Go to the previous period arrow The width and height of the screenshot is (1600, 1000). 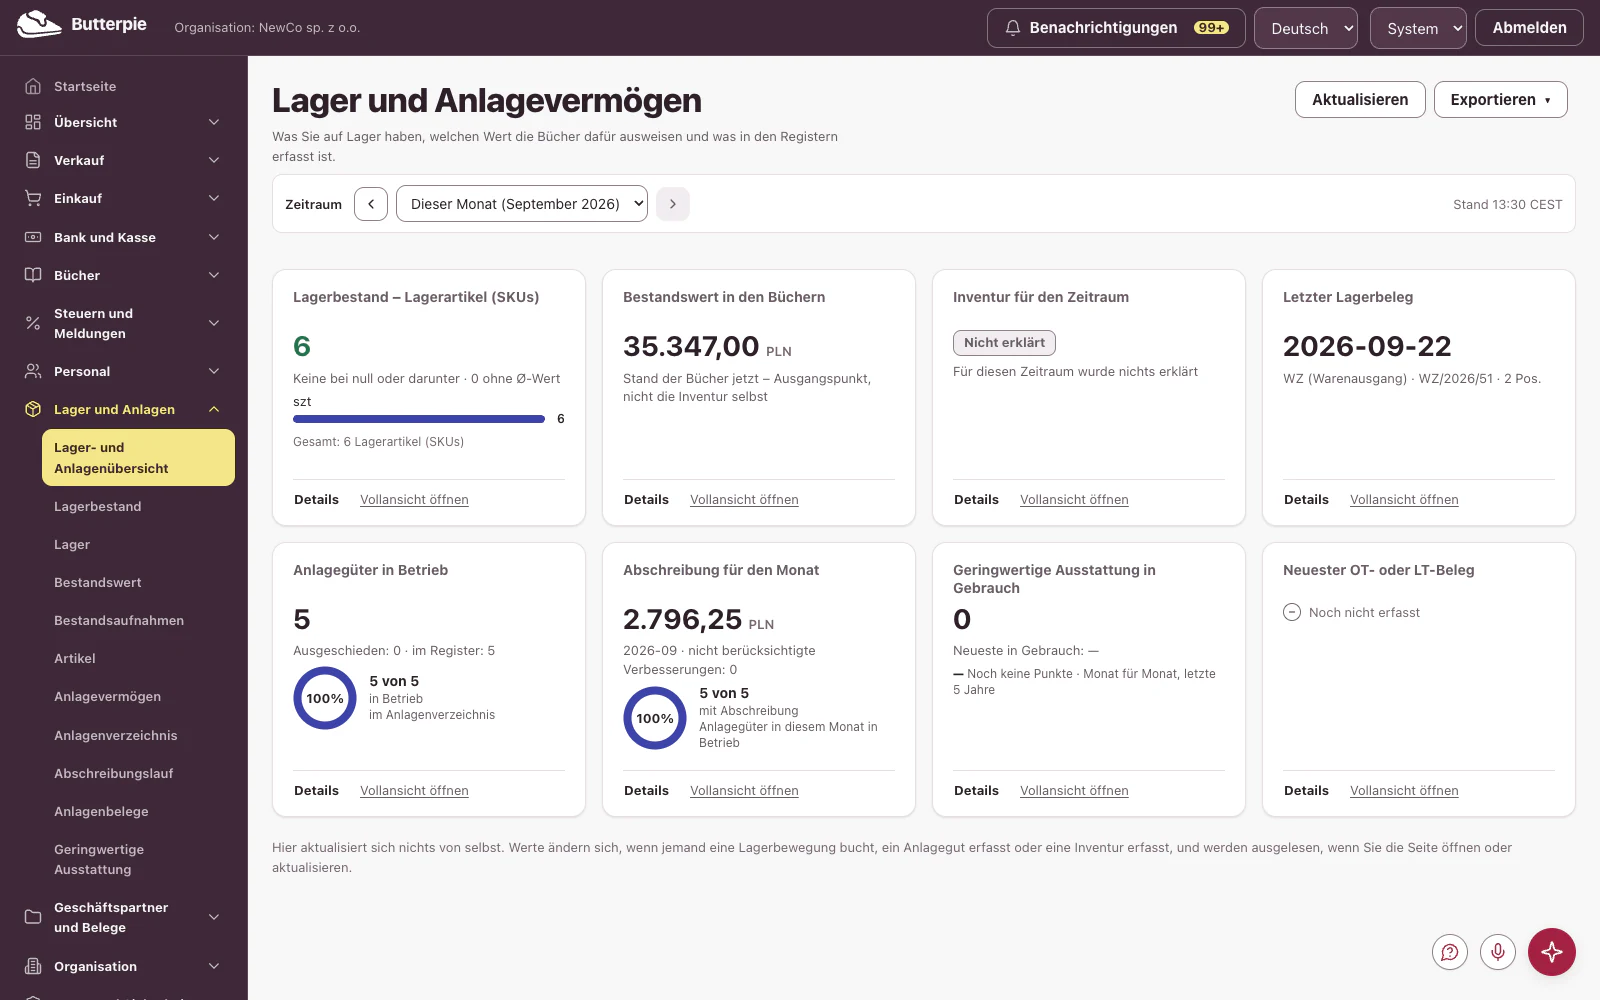[371, 204]
